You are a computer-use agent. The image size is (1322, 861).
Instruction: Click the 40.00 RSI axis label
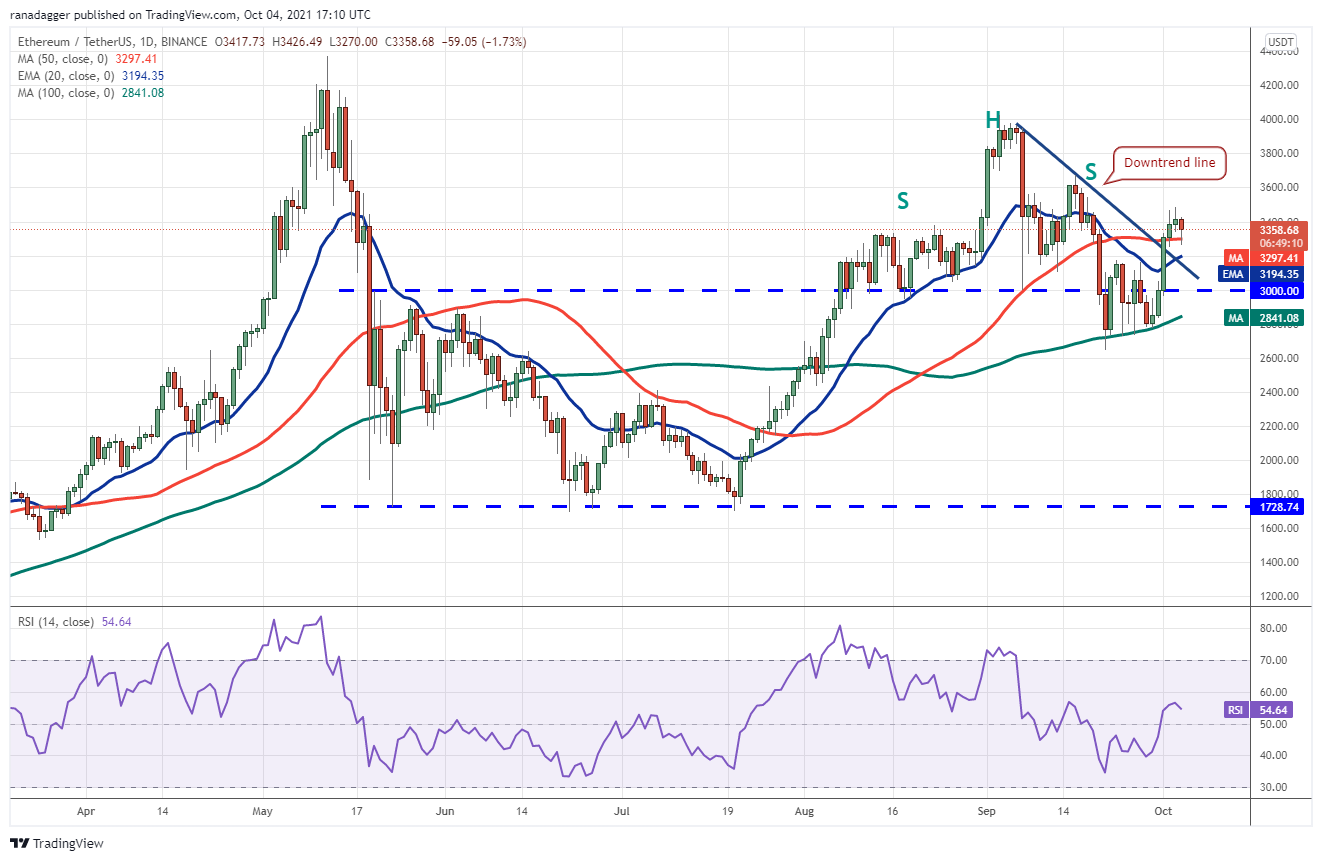1273,755
